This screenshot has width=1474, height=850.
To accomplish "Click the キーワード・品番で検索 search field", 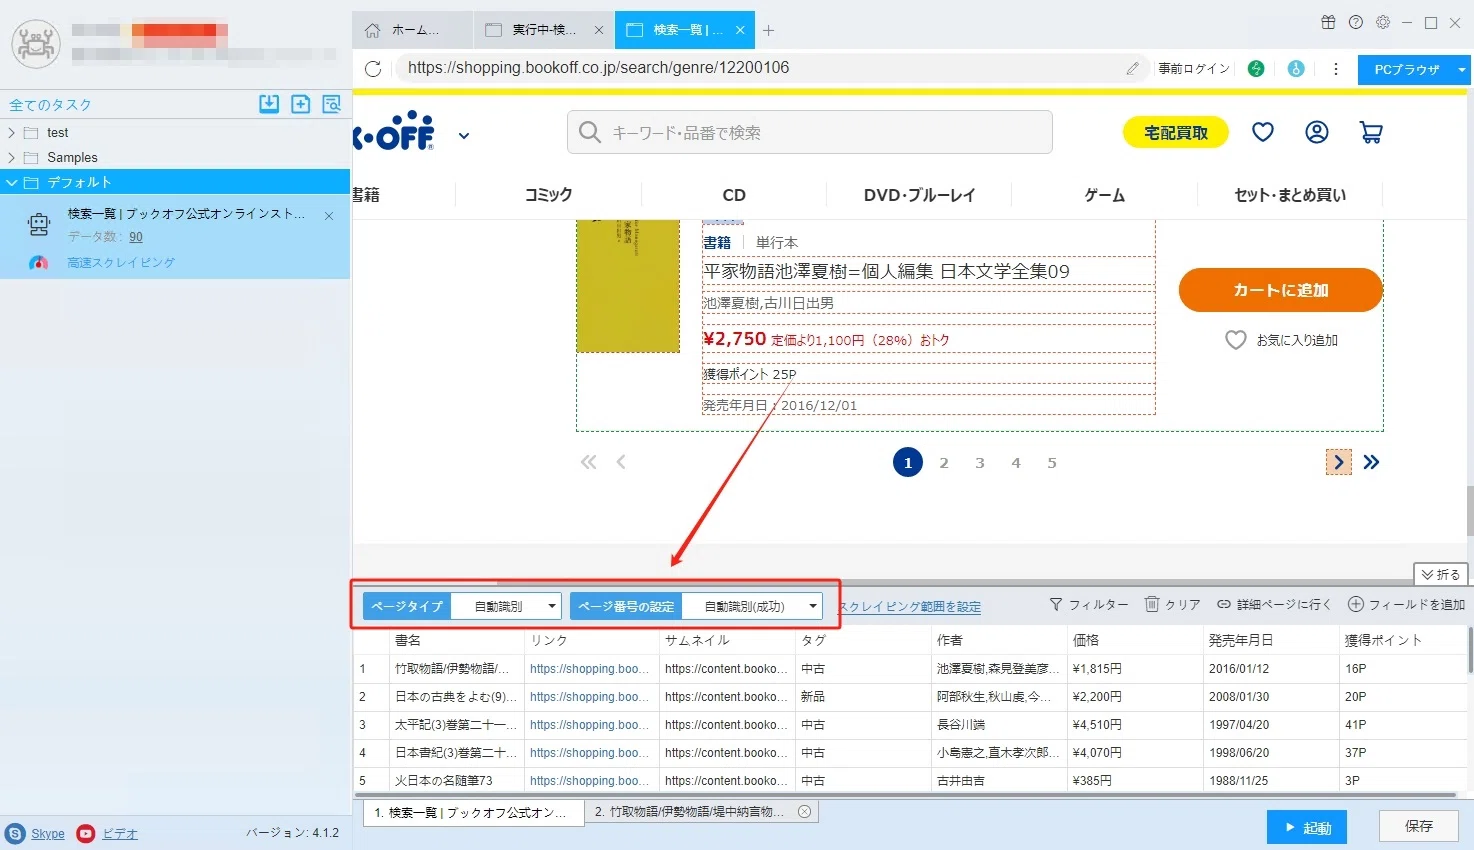I will [810, 132].
